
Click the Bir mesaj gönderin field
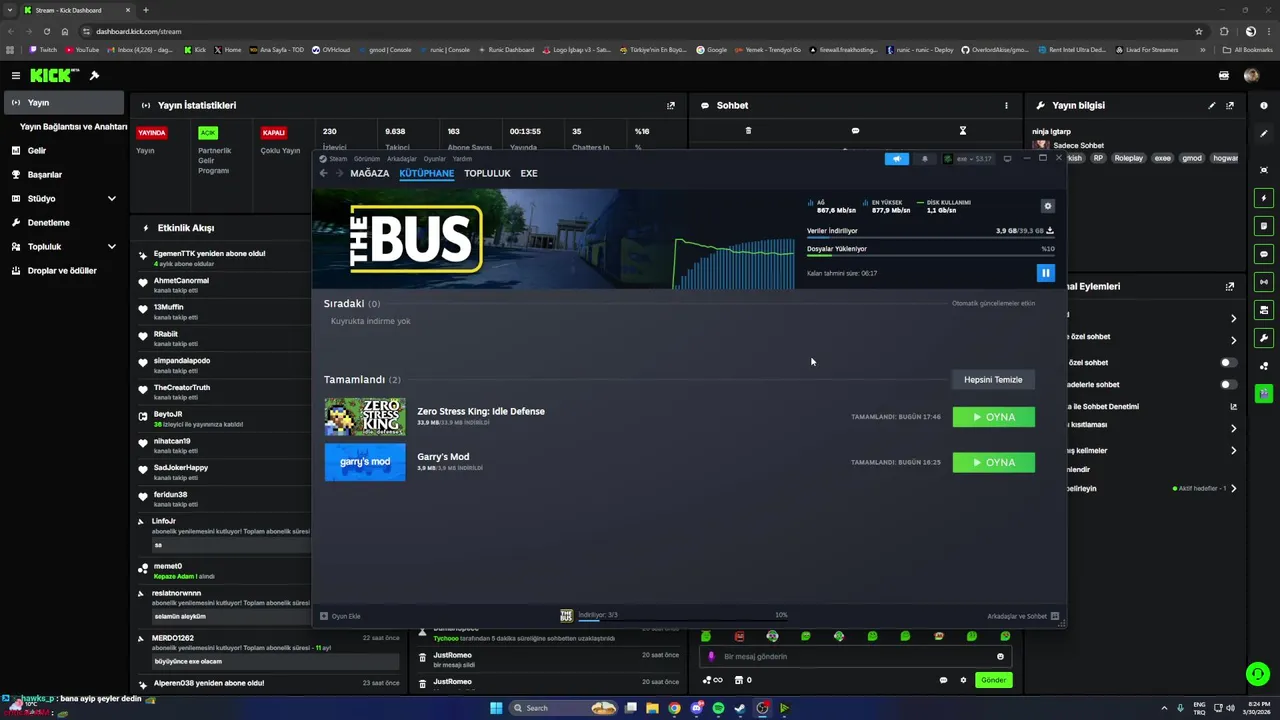coord(855,656)
